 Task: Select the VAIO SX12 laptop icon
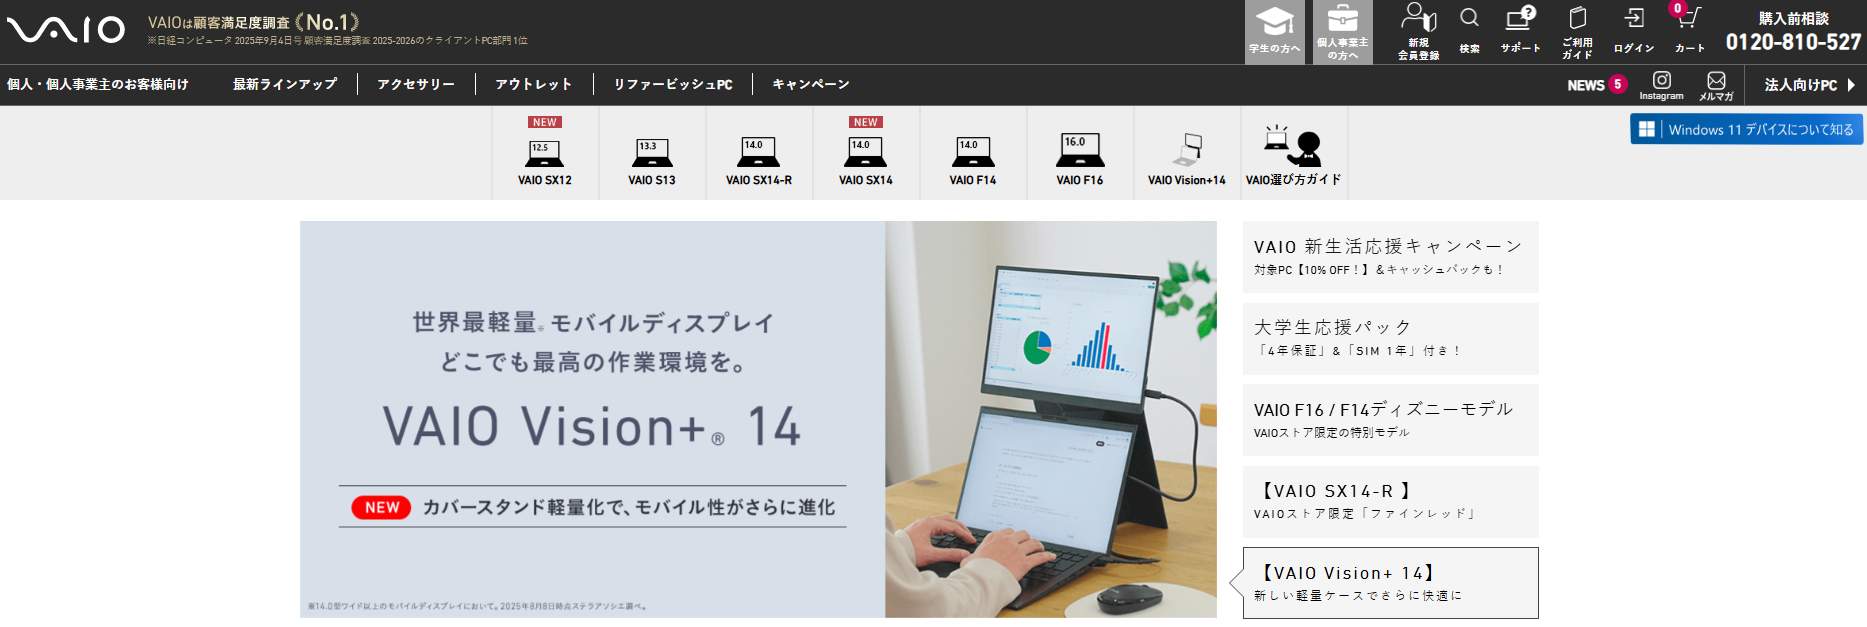545,153
